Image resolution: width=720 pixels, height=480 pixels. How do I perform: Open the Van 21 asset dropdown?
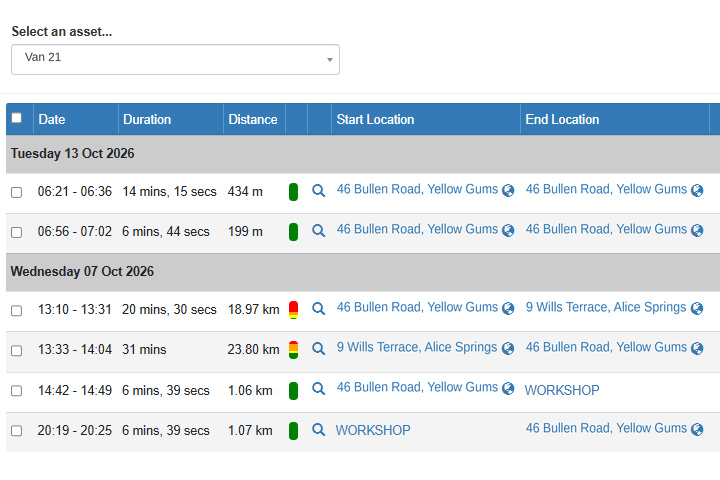tap(175, 59)
